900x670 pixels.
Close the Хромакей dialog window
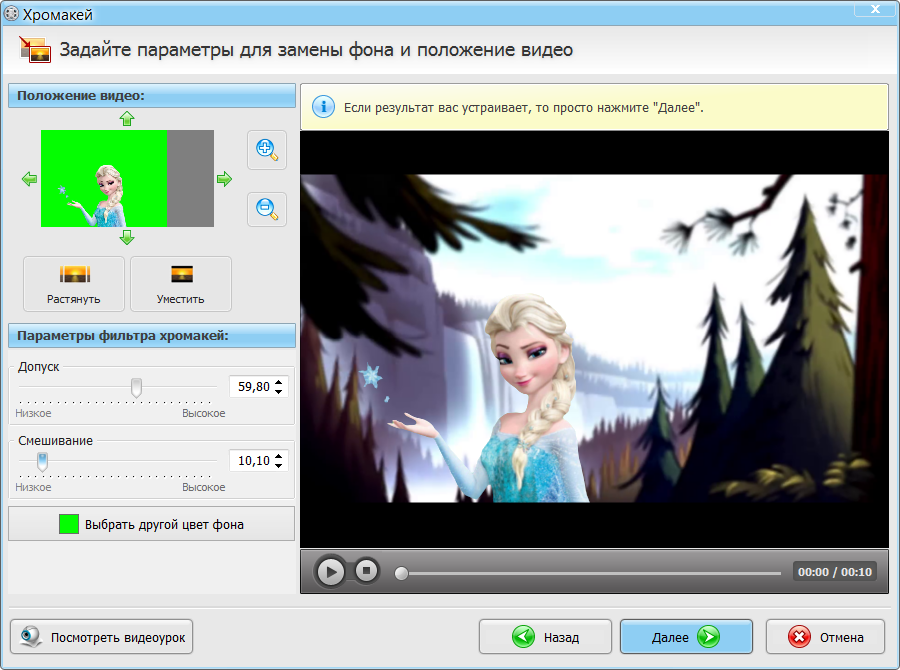tap(875, 9)
